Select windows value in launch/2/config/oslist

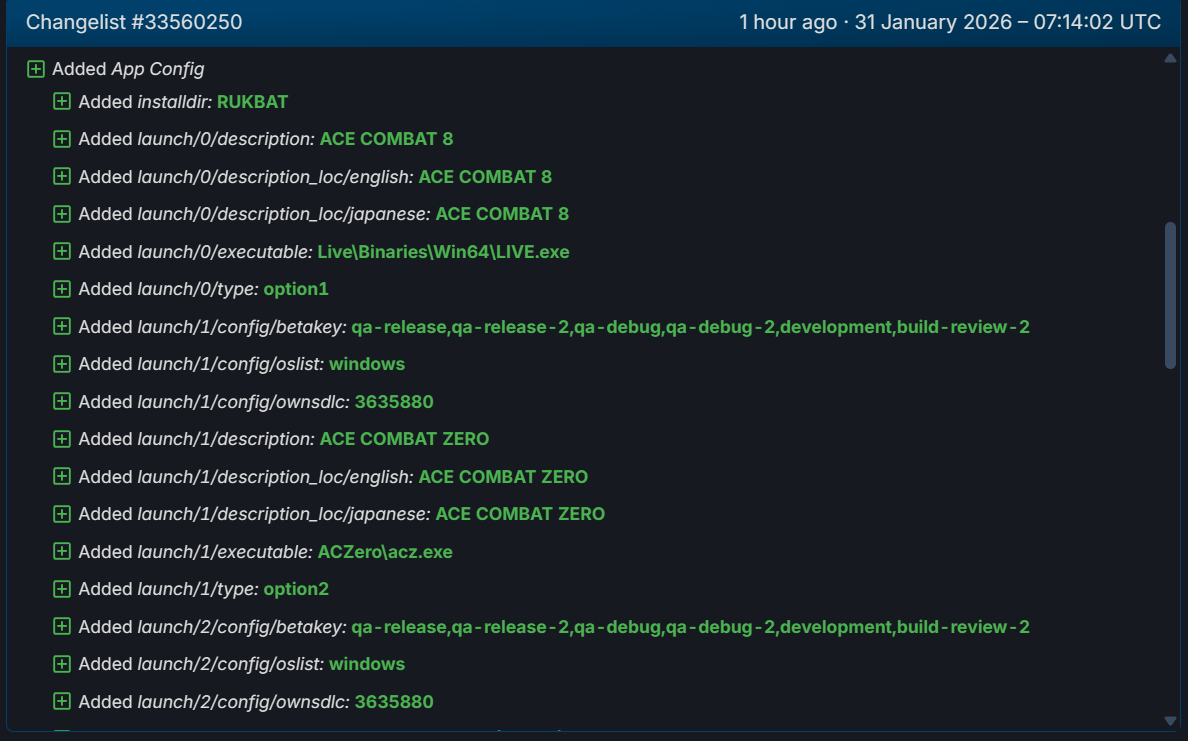367,664
